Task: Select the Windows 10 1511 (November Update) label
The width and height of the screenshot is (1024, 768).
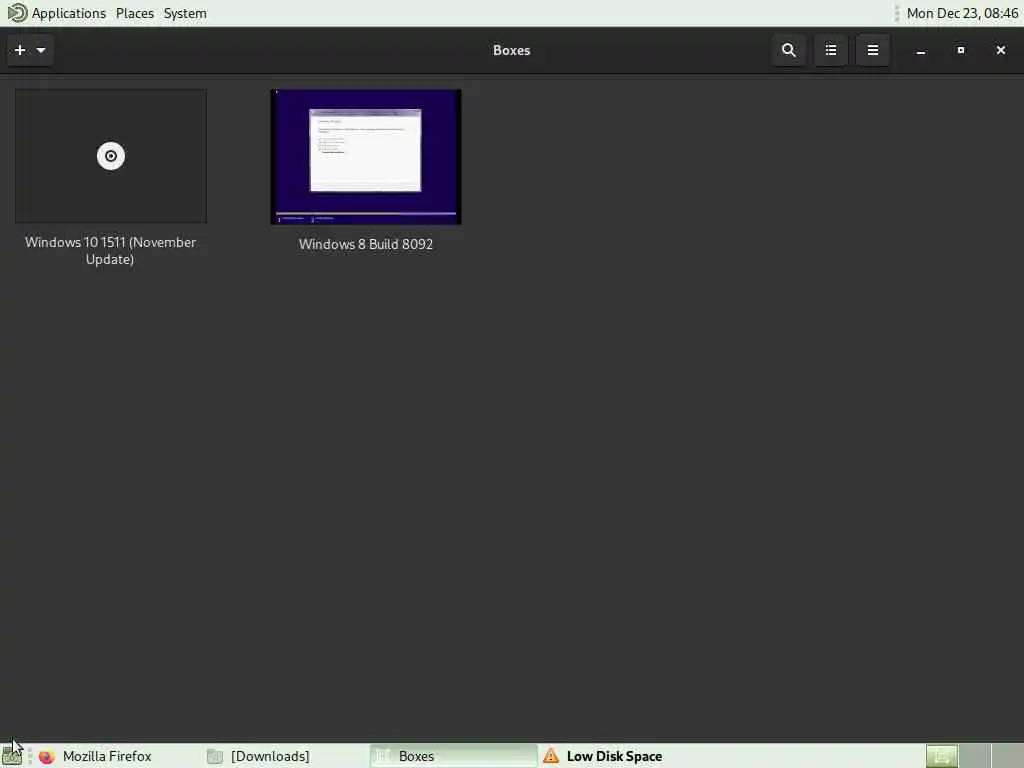Action: coord(110,251)
